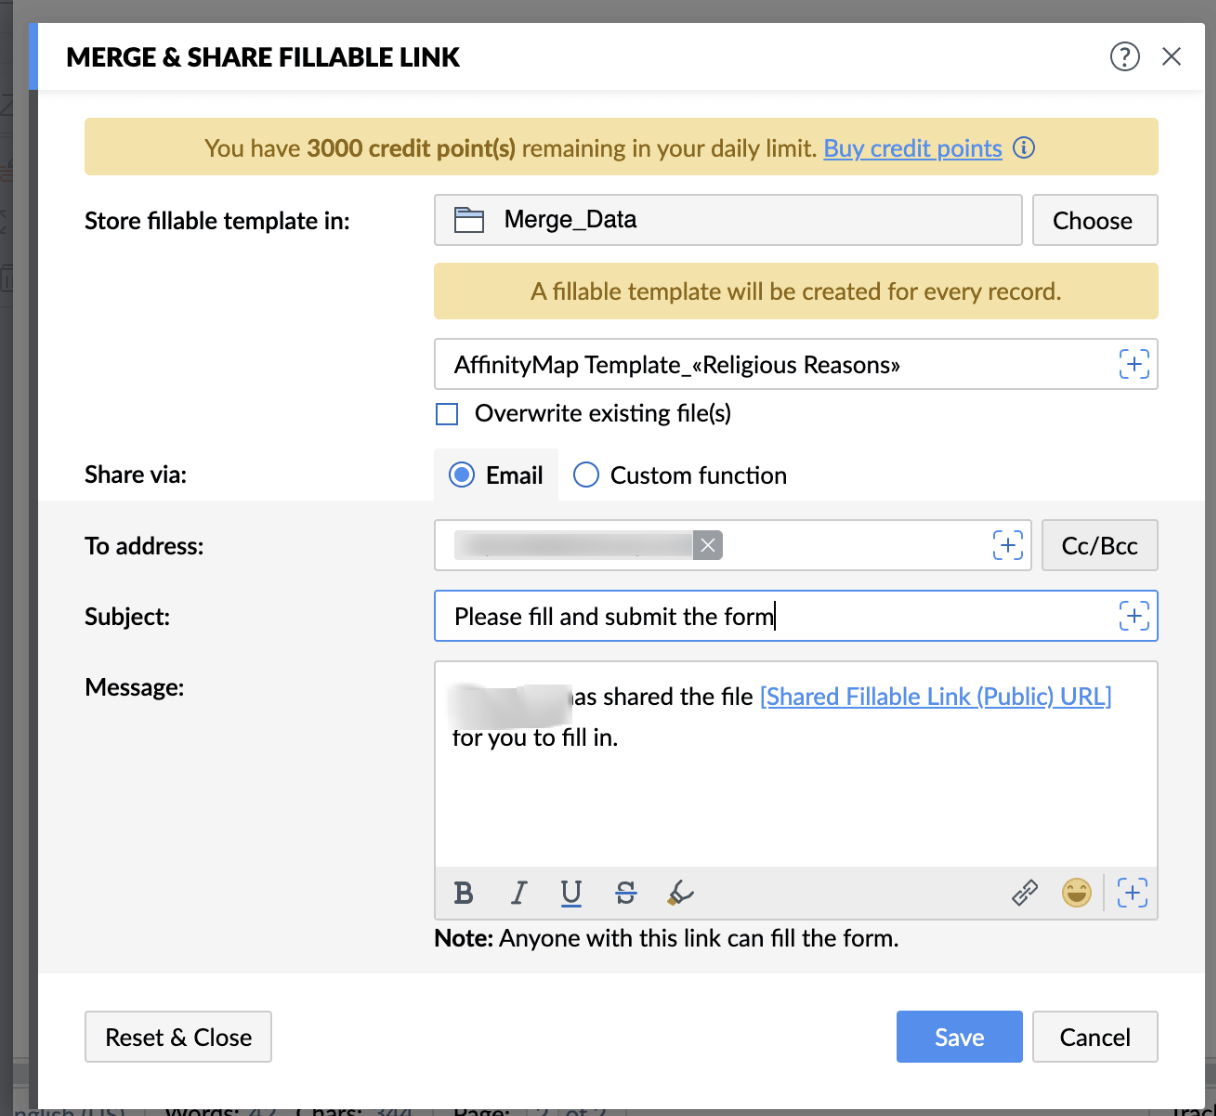Click the help question mark icon

point(1124,57)
